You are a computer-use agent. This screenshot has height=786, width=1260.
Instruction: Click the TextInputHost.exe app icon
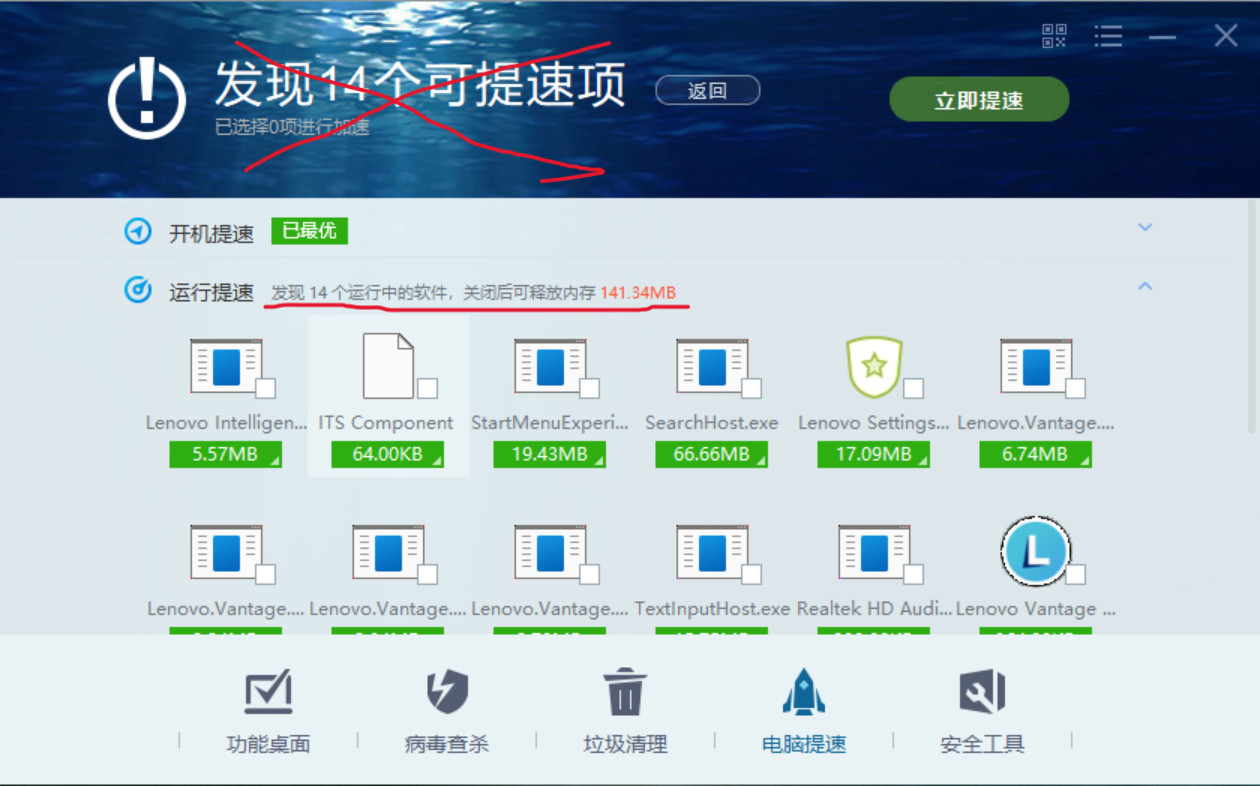pyautogui.click(x=712, y=553)
